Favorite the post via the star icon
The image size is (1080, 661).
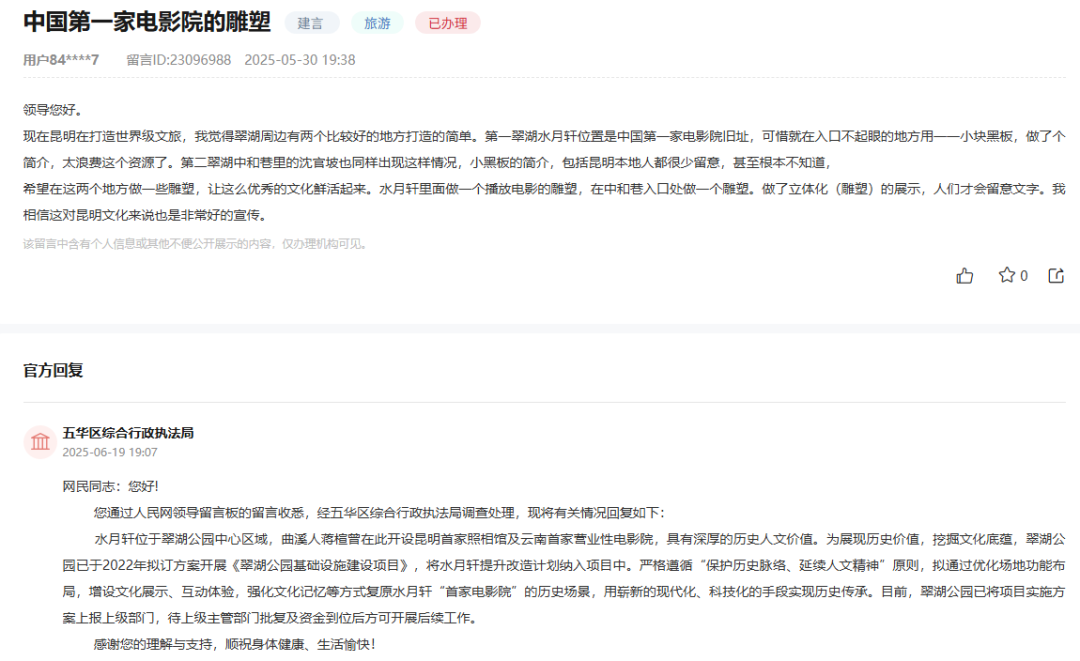point(1007,277)
